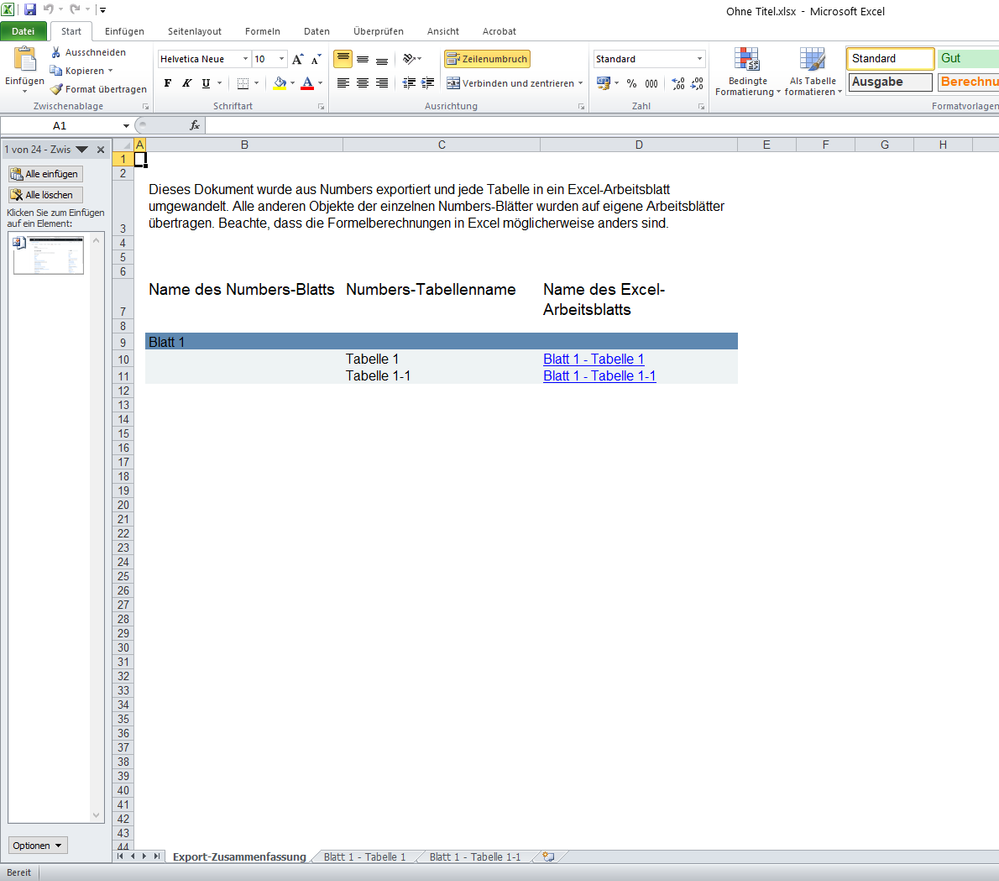Toggle bold F formatting
This screenshot has width=999, height=881.
click(168, 83)
